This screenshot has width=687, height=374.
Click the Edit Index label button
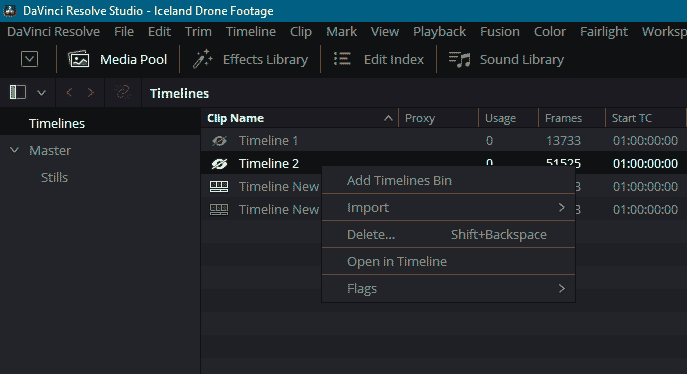[x=394, y=59]
